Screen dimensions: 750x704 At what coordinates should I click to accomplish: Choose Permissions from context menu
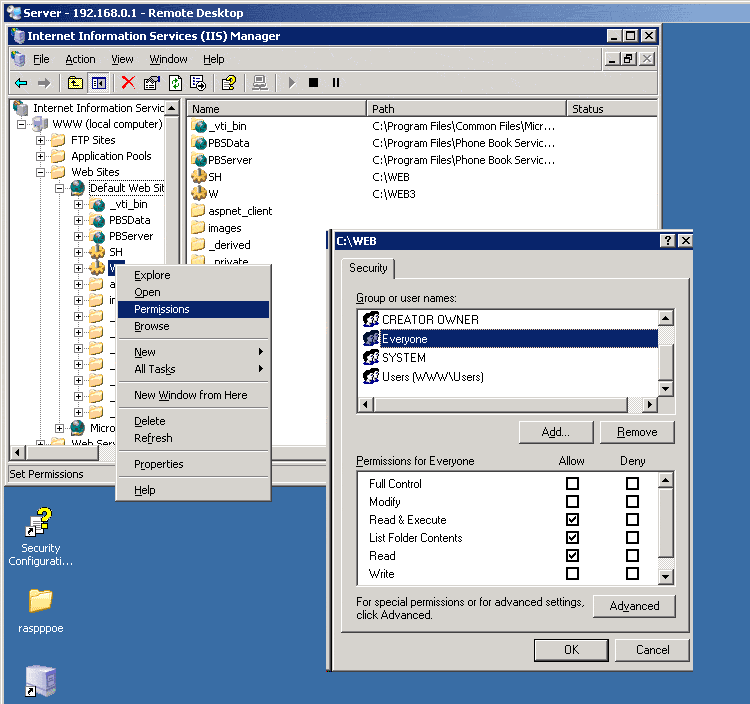coord(193,309)
